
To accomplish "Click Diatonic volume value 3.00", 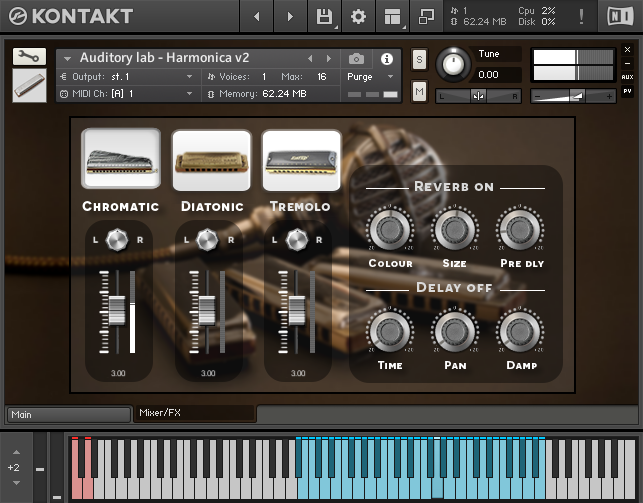I will 208,373.
